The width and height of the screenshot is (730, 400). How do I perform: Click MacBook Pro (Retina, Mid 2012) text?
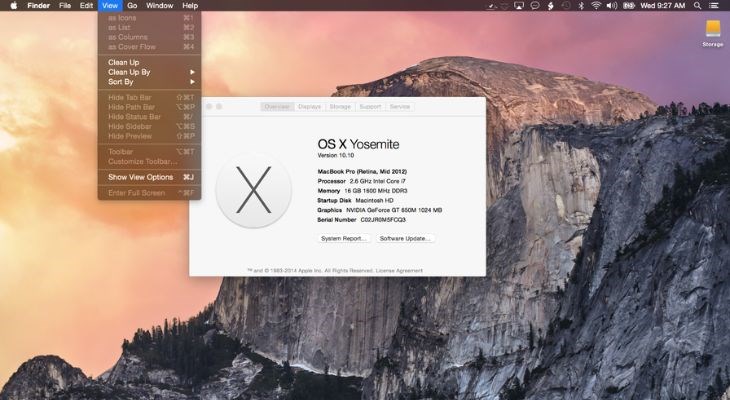362,171
